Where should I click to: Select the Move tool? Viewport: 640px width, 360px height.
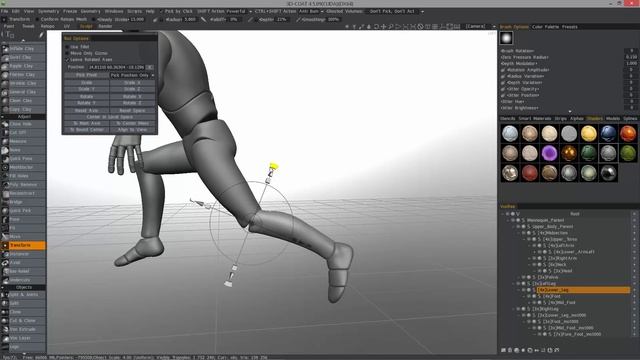(23, 236)
